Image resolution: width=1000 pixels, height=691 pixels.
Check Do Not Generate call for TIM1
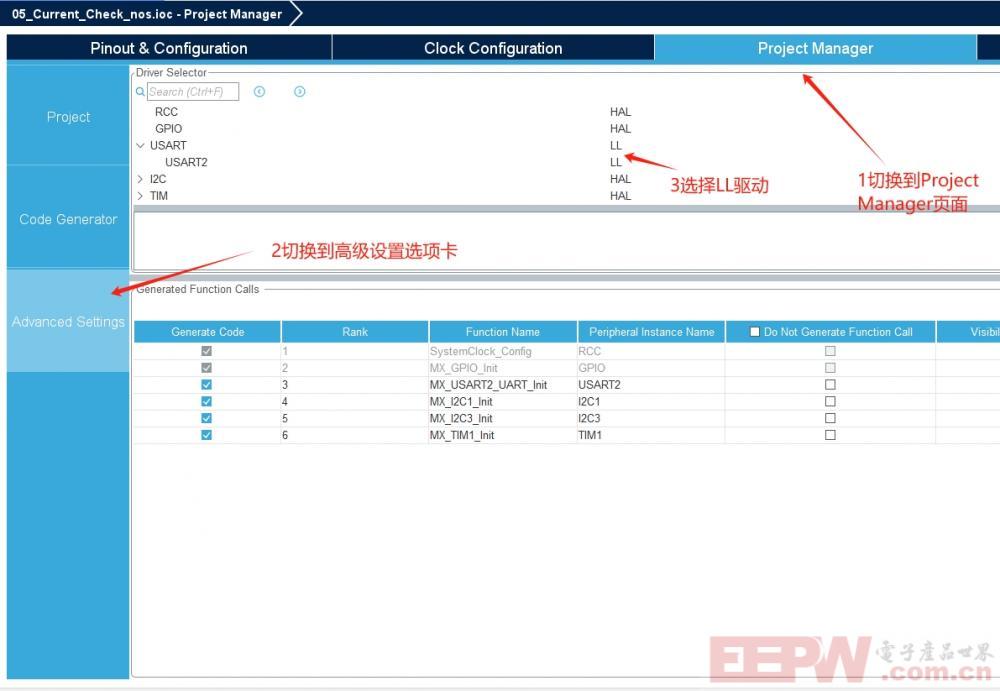coord(830,435)
